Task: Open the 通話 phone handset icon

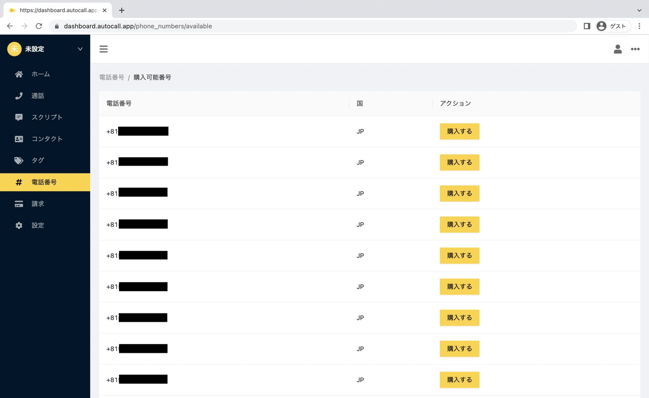Action: (x=19, y=96)
